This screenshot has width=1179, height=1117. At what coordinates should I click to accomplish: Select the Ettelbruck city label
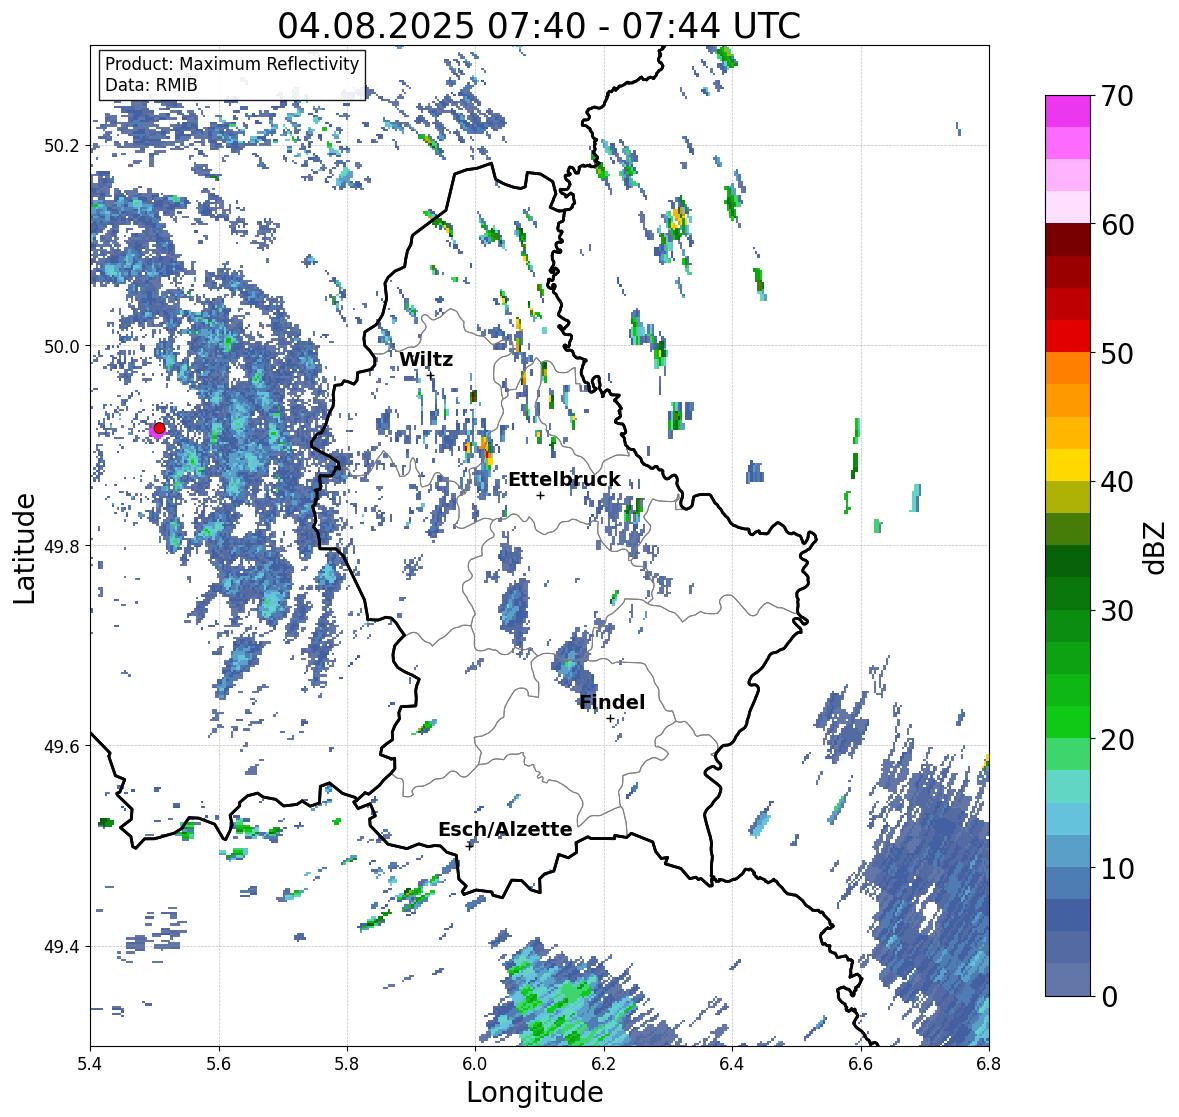tap(564, 480)
